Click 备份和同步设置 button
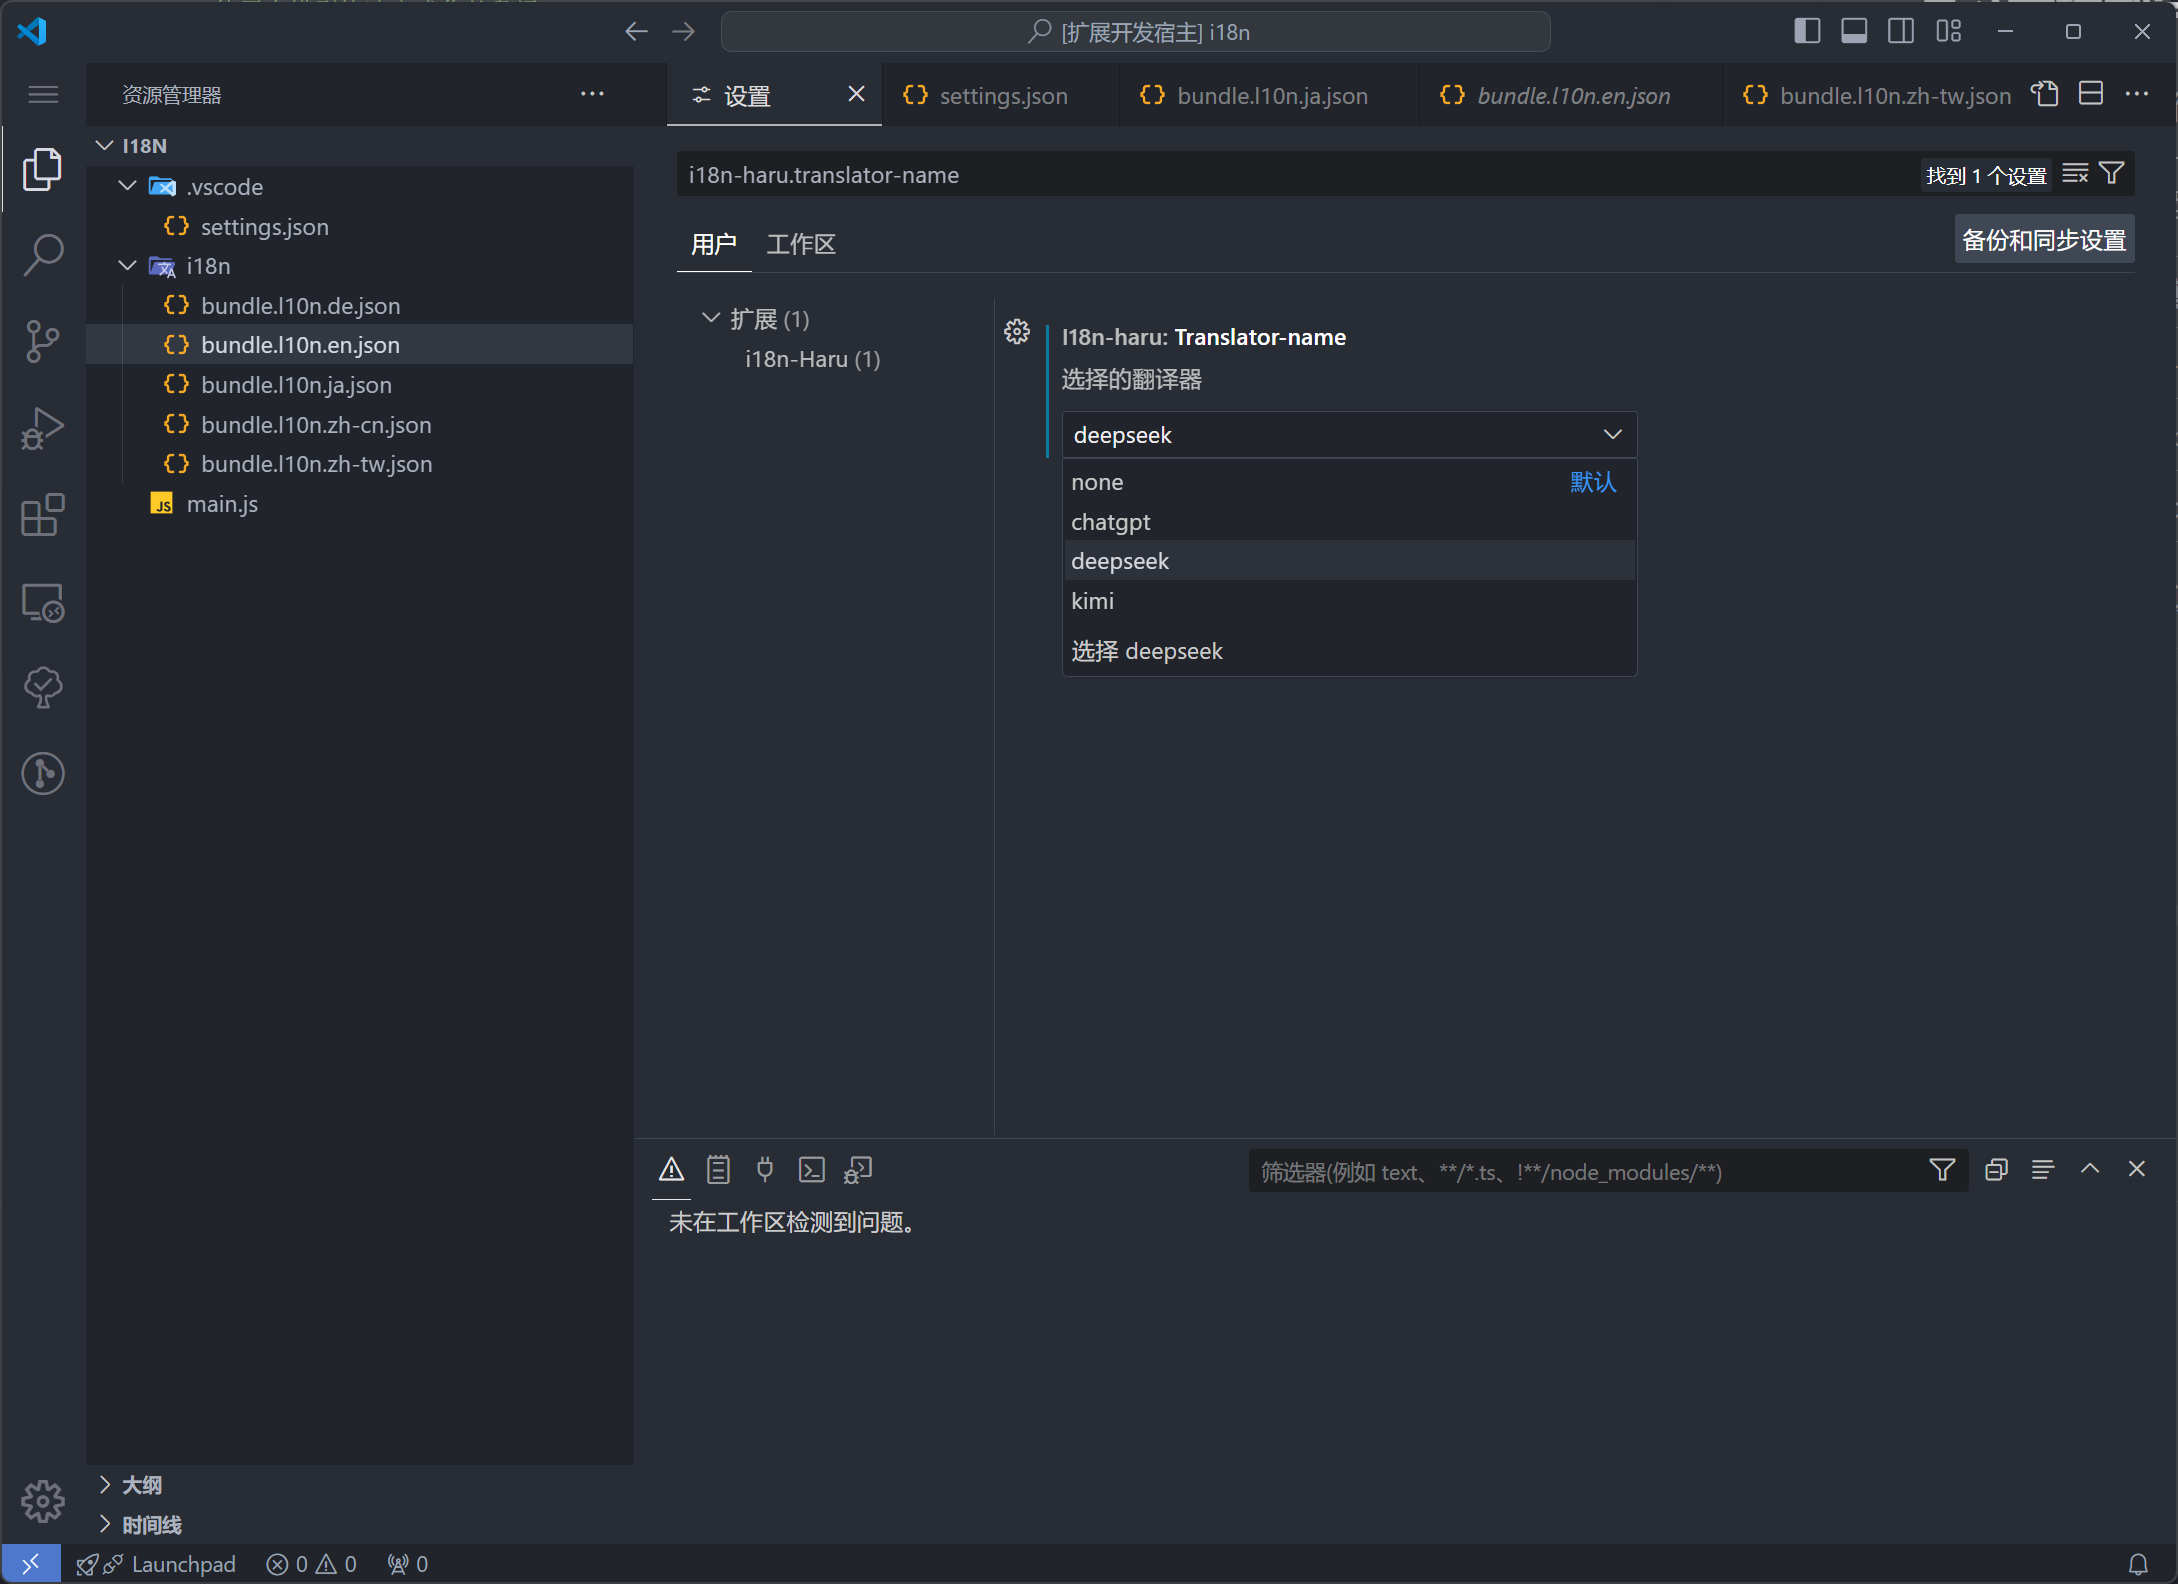The height and width of the screenshot is (1584, 2178). click(2044, 240)
